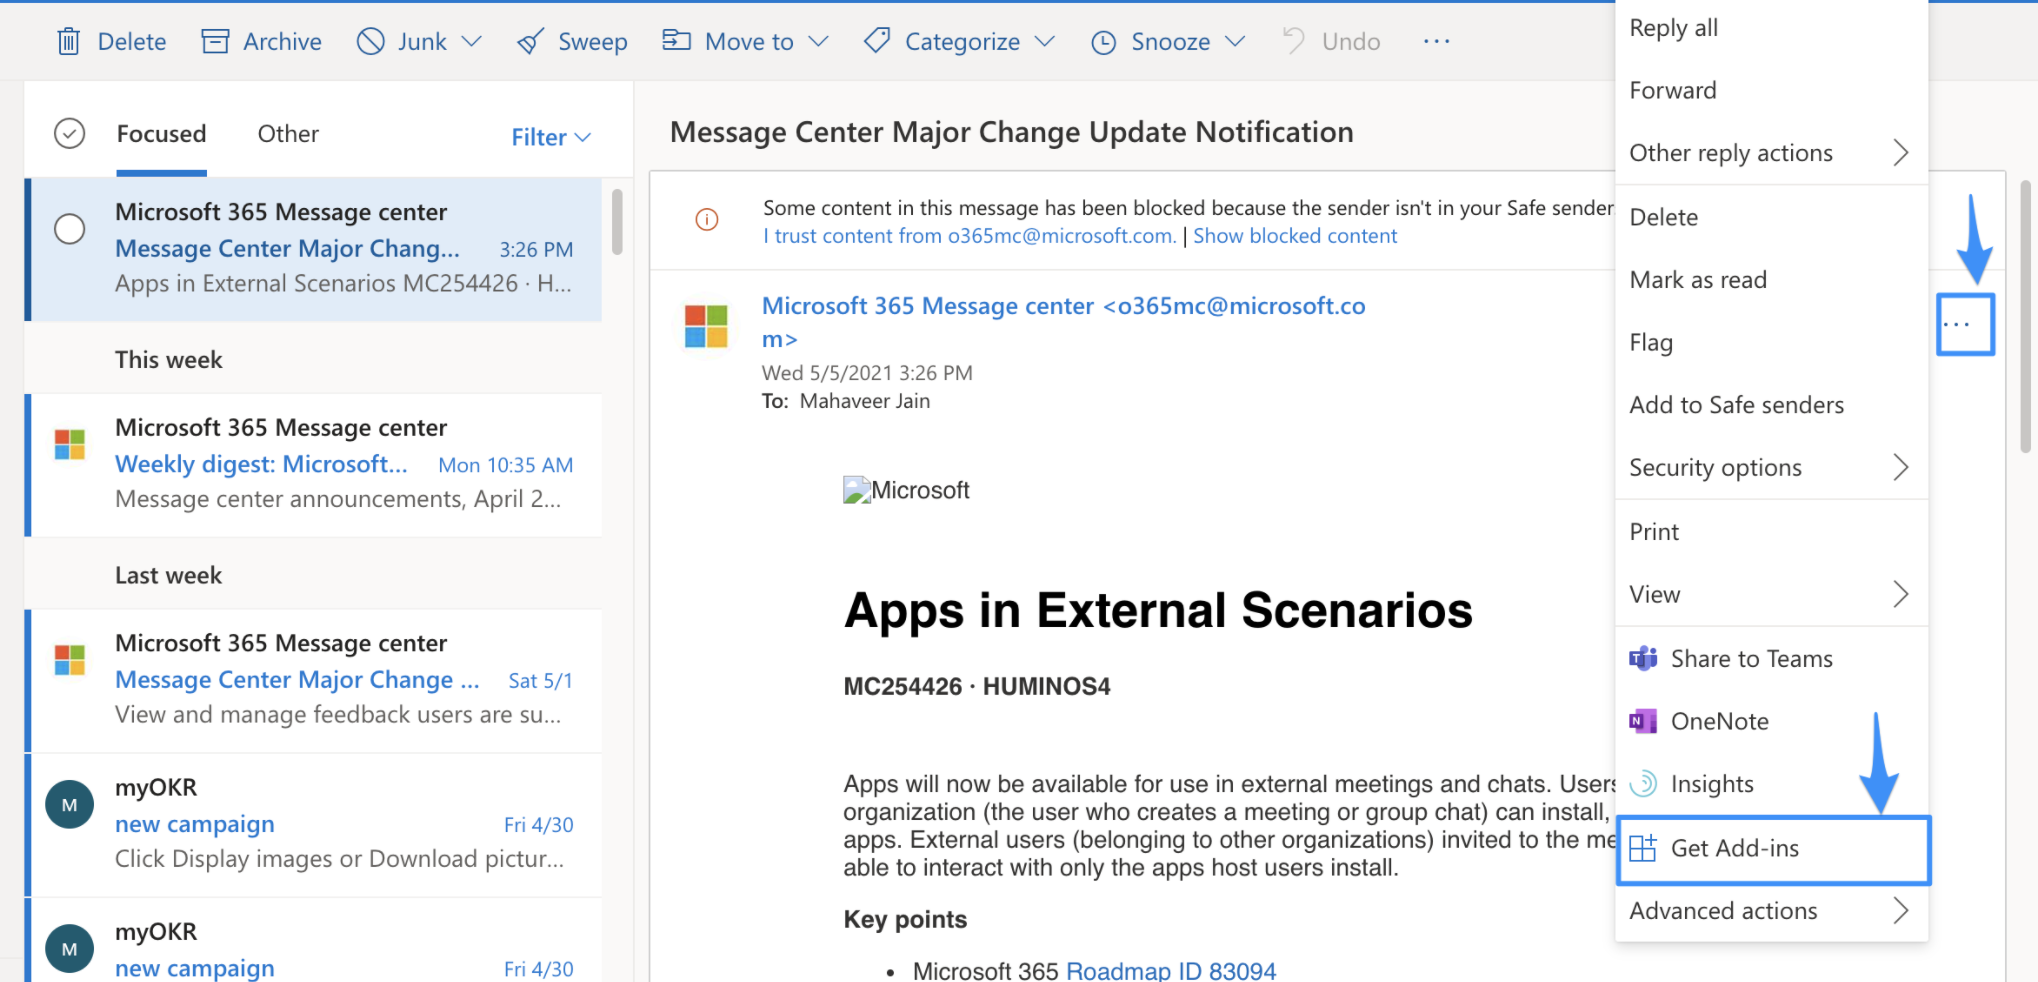2038x982 pixels.
Task: Click the OneNote icon in the menu
Action: click(x=1643, y=721)
